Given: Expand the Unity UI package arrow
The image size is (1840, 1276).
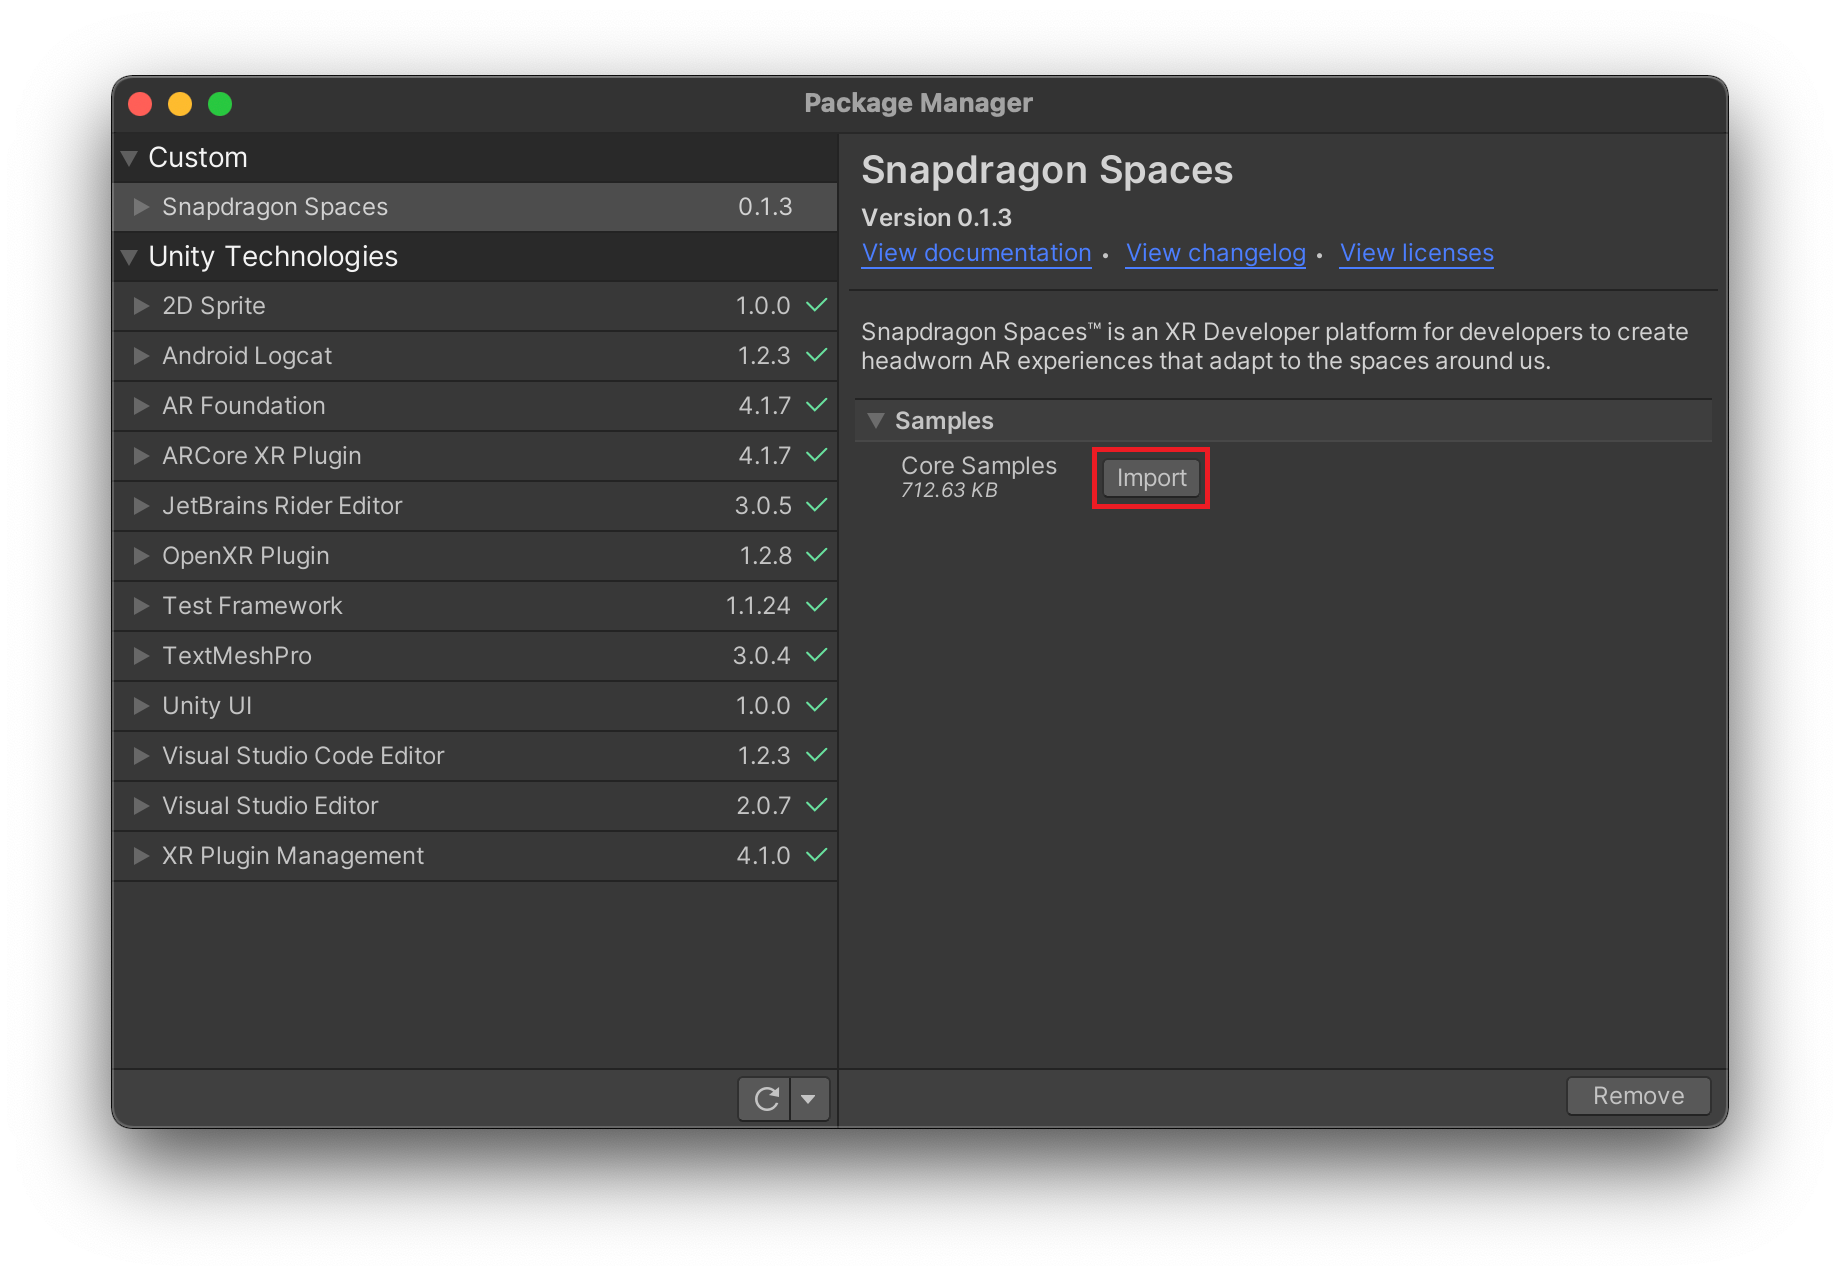Looking at the screenshot, I should pos(141,706).
